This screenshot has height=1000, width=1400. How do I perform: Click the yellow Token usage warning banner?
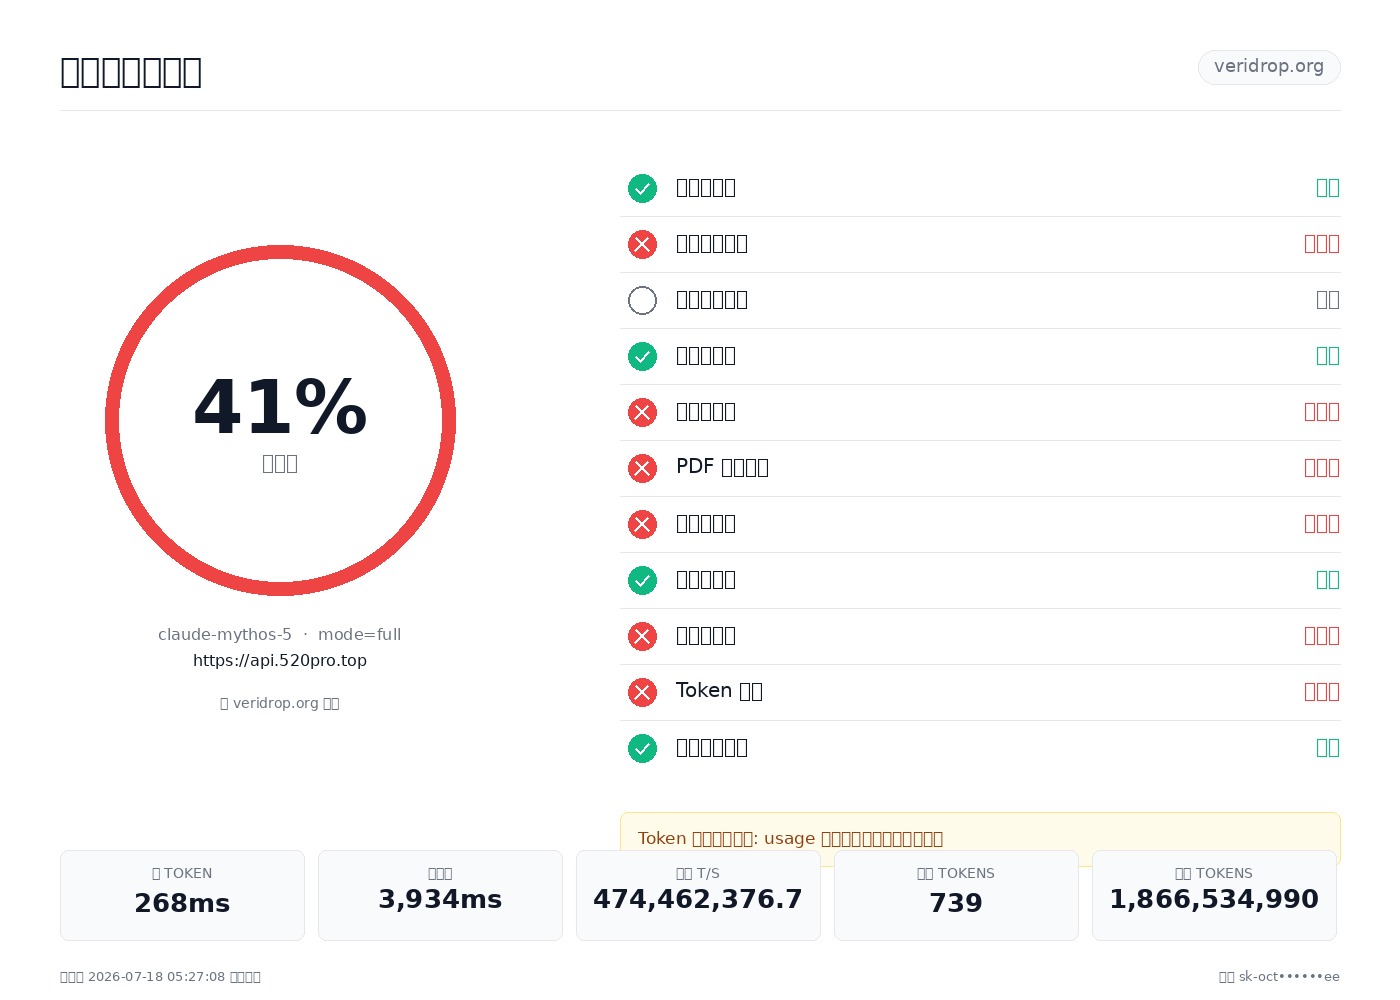[980, 838]
